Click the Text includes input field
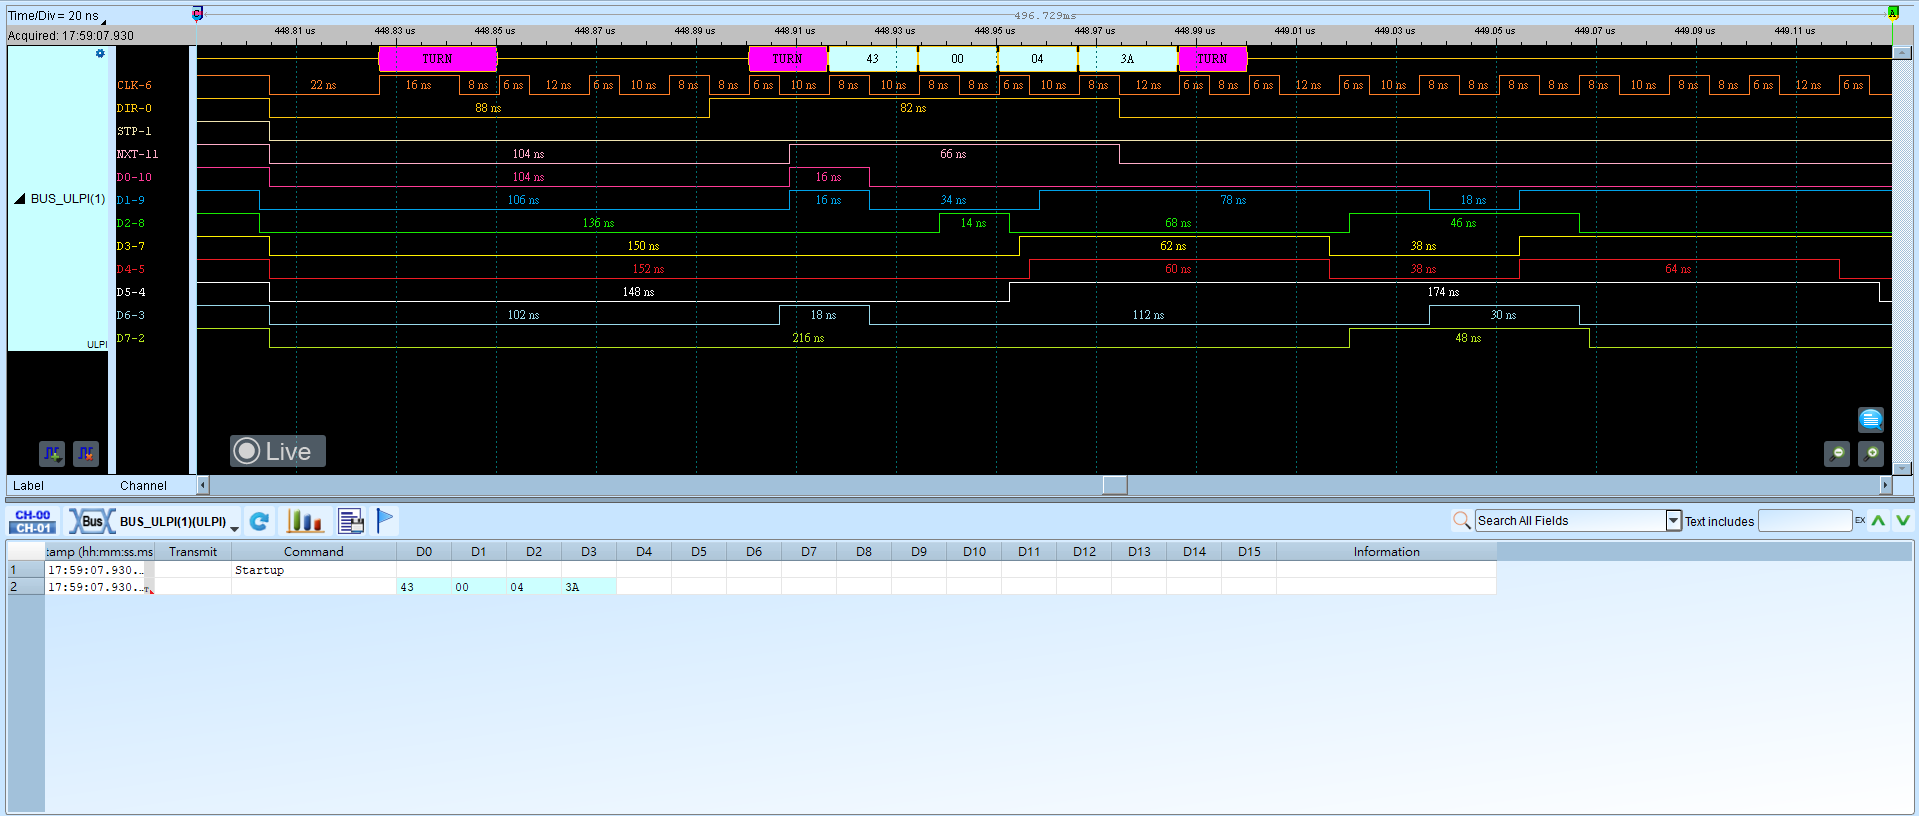1919x816 pixels. (1805, 521)
